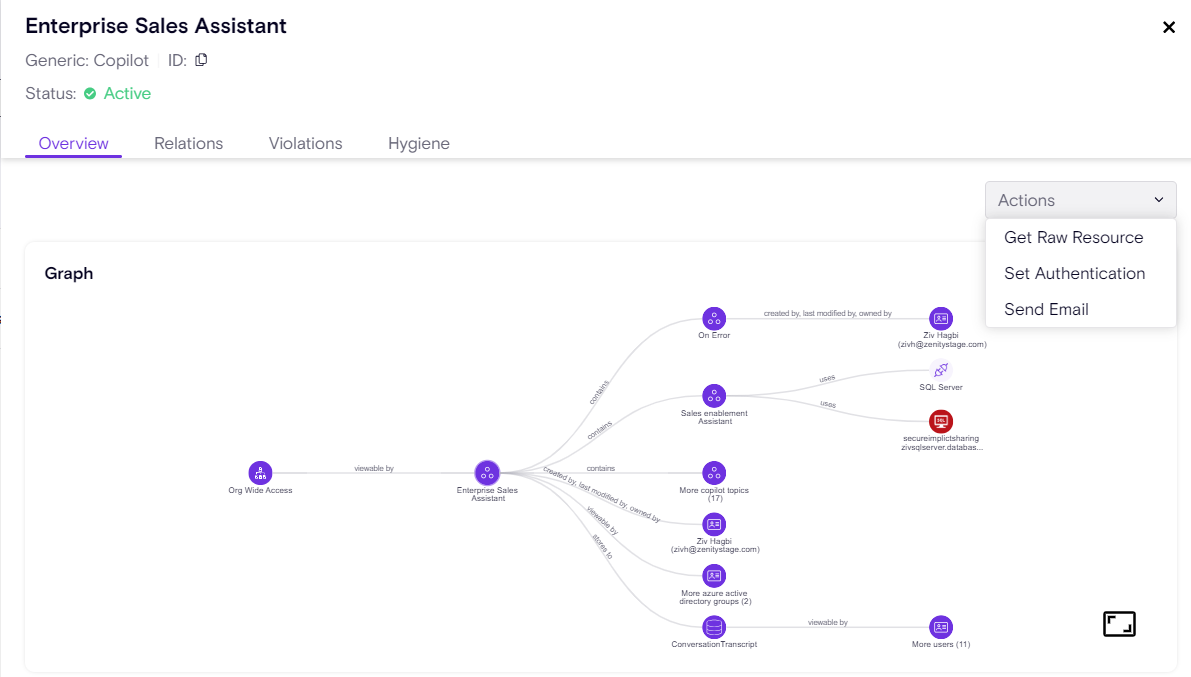This screenshot has width=1191, height=677.
Task: Open the Violations tab
Action: (305, 143)
